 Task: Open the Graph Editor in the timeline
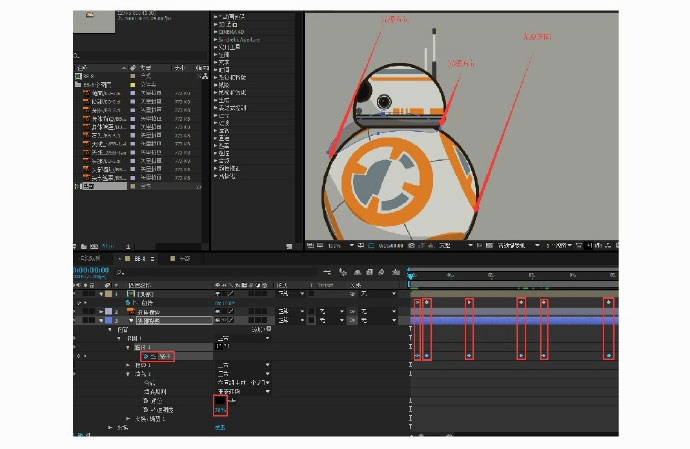coord(396,272)
